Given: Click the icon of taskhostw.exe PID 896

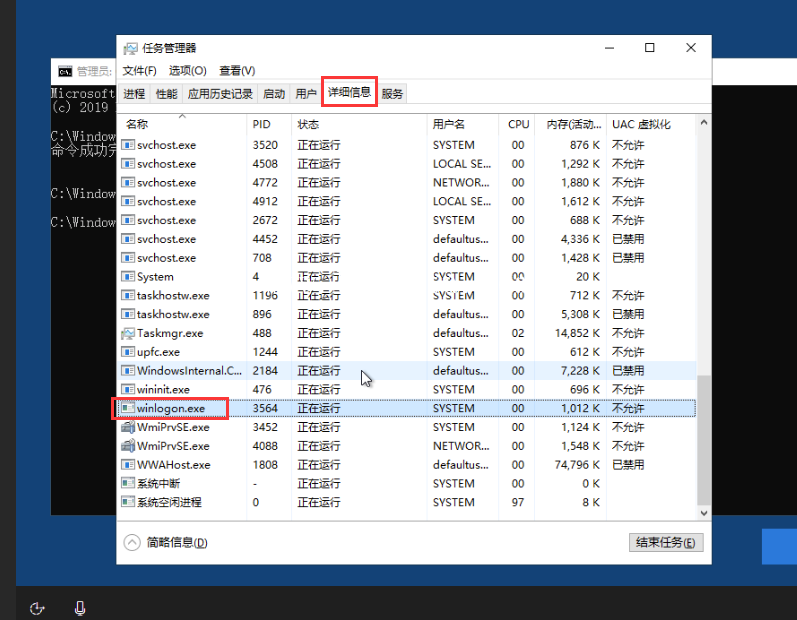Looking at the screenshot, I should 128,314.
